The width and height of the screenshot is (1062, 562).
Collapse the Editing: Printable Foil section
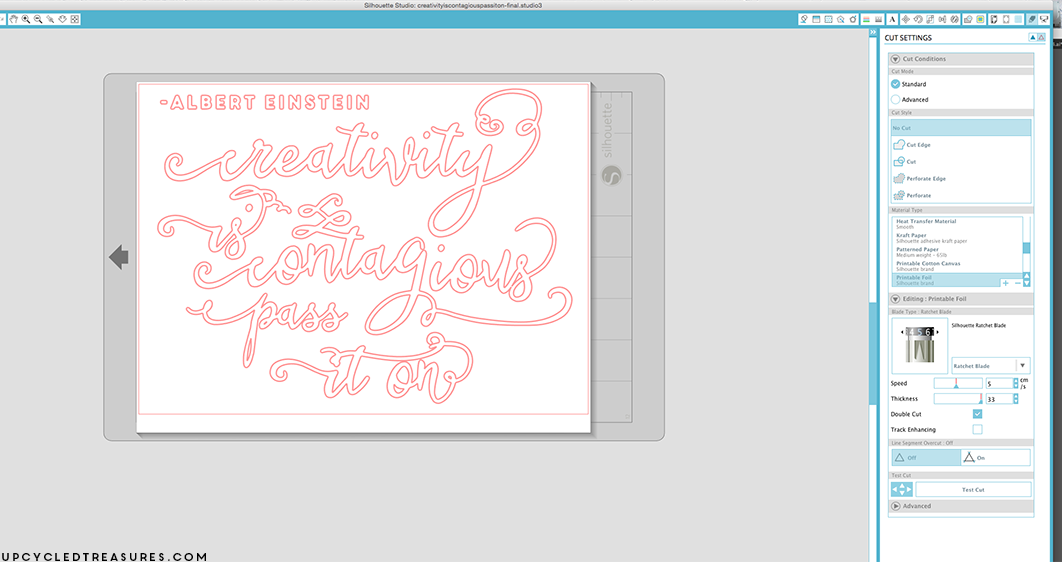click(x=895, y=299)
